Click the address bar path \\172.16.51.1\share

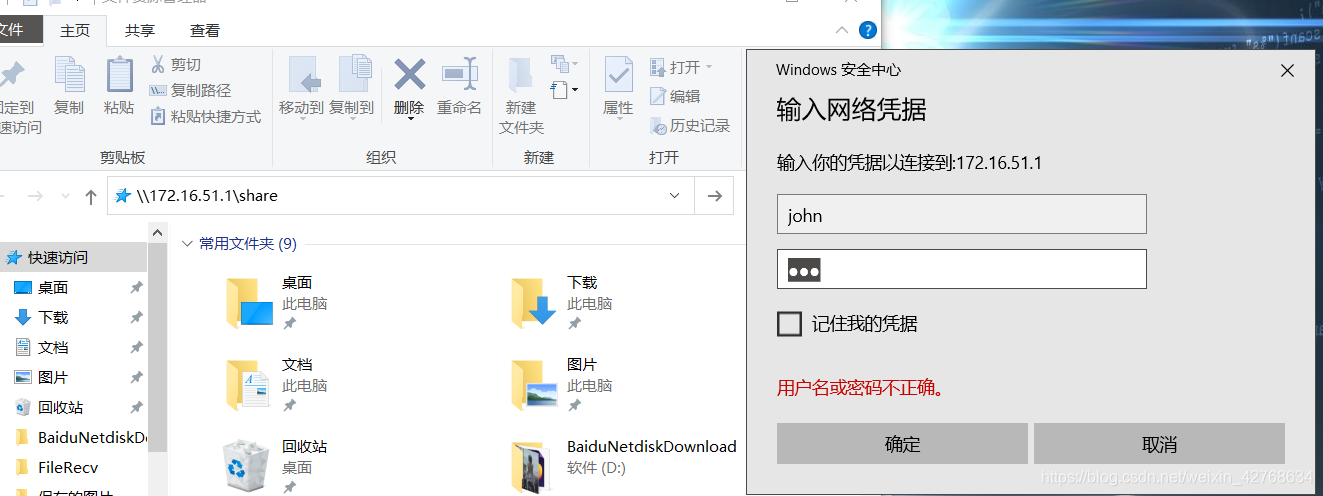point(208,196)
